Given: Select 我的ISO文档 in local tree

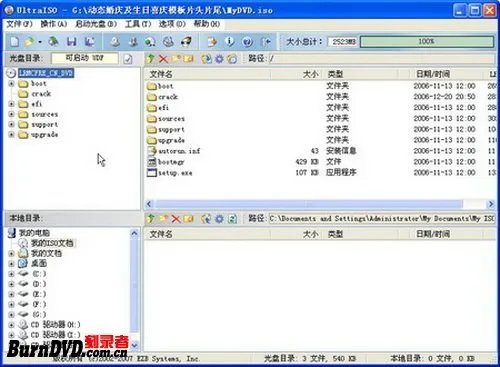Looking at the screenshot, I should [x=52, y=243].
